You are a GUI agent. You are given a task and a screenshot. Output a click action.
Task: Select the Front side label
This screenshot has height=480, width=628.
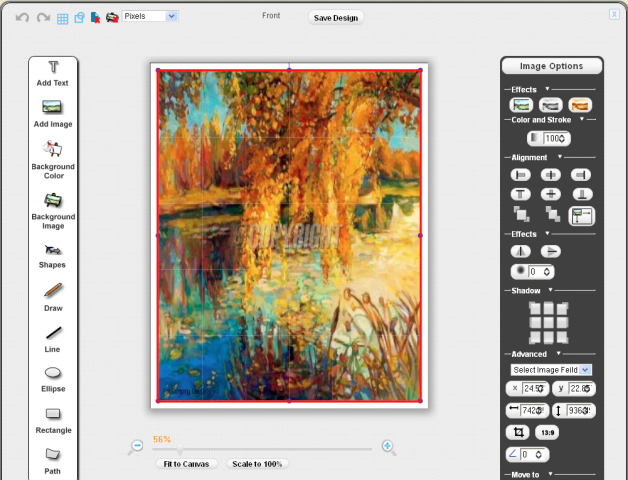pos(271,16)
